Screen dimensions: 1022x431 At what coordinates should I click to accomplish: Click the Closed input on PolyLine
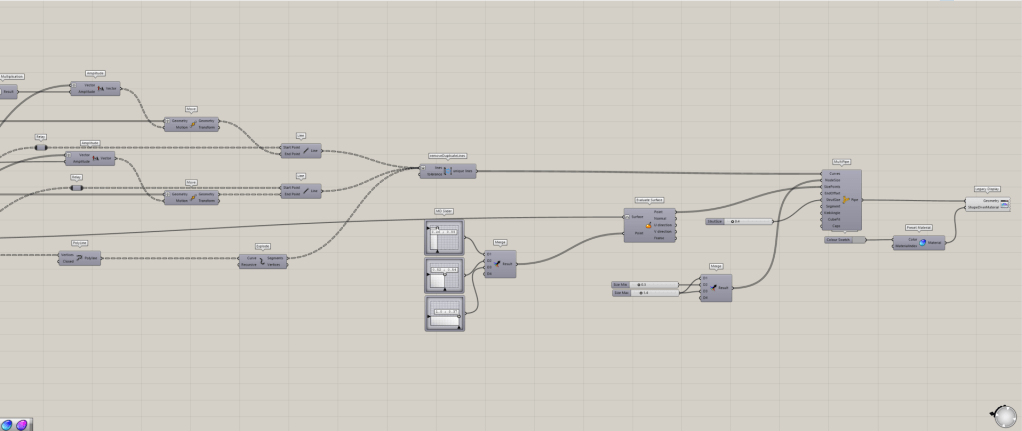click(67, 263)
